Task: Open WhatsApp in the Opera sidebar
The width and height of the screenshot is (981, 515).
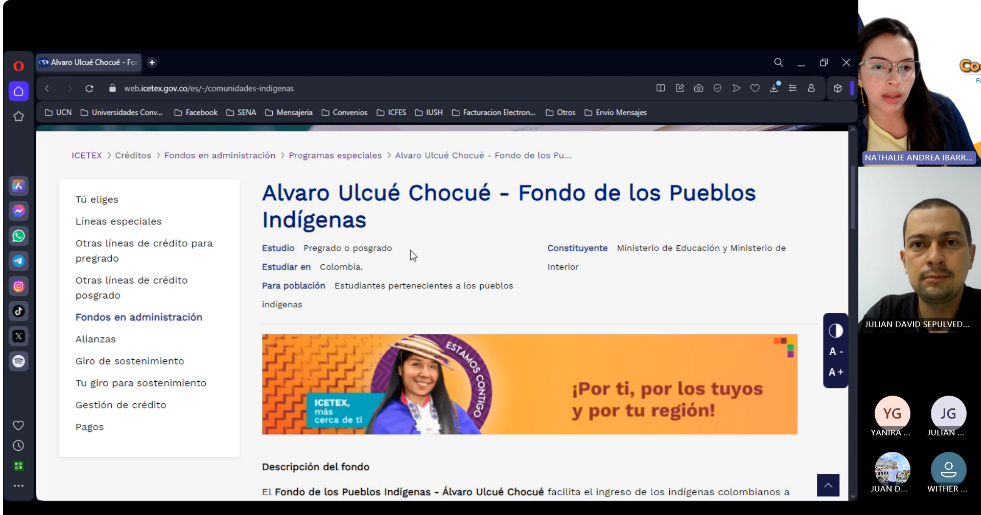Action: click(x=19, y=236)
